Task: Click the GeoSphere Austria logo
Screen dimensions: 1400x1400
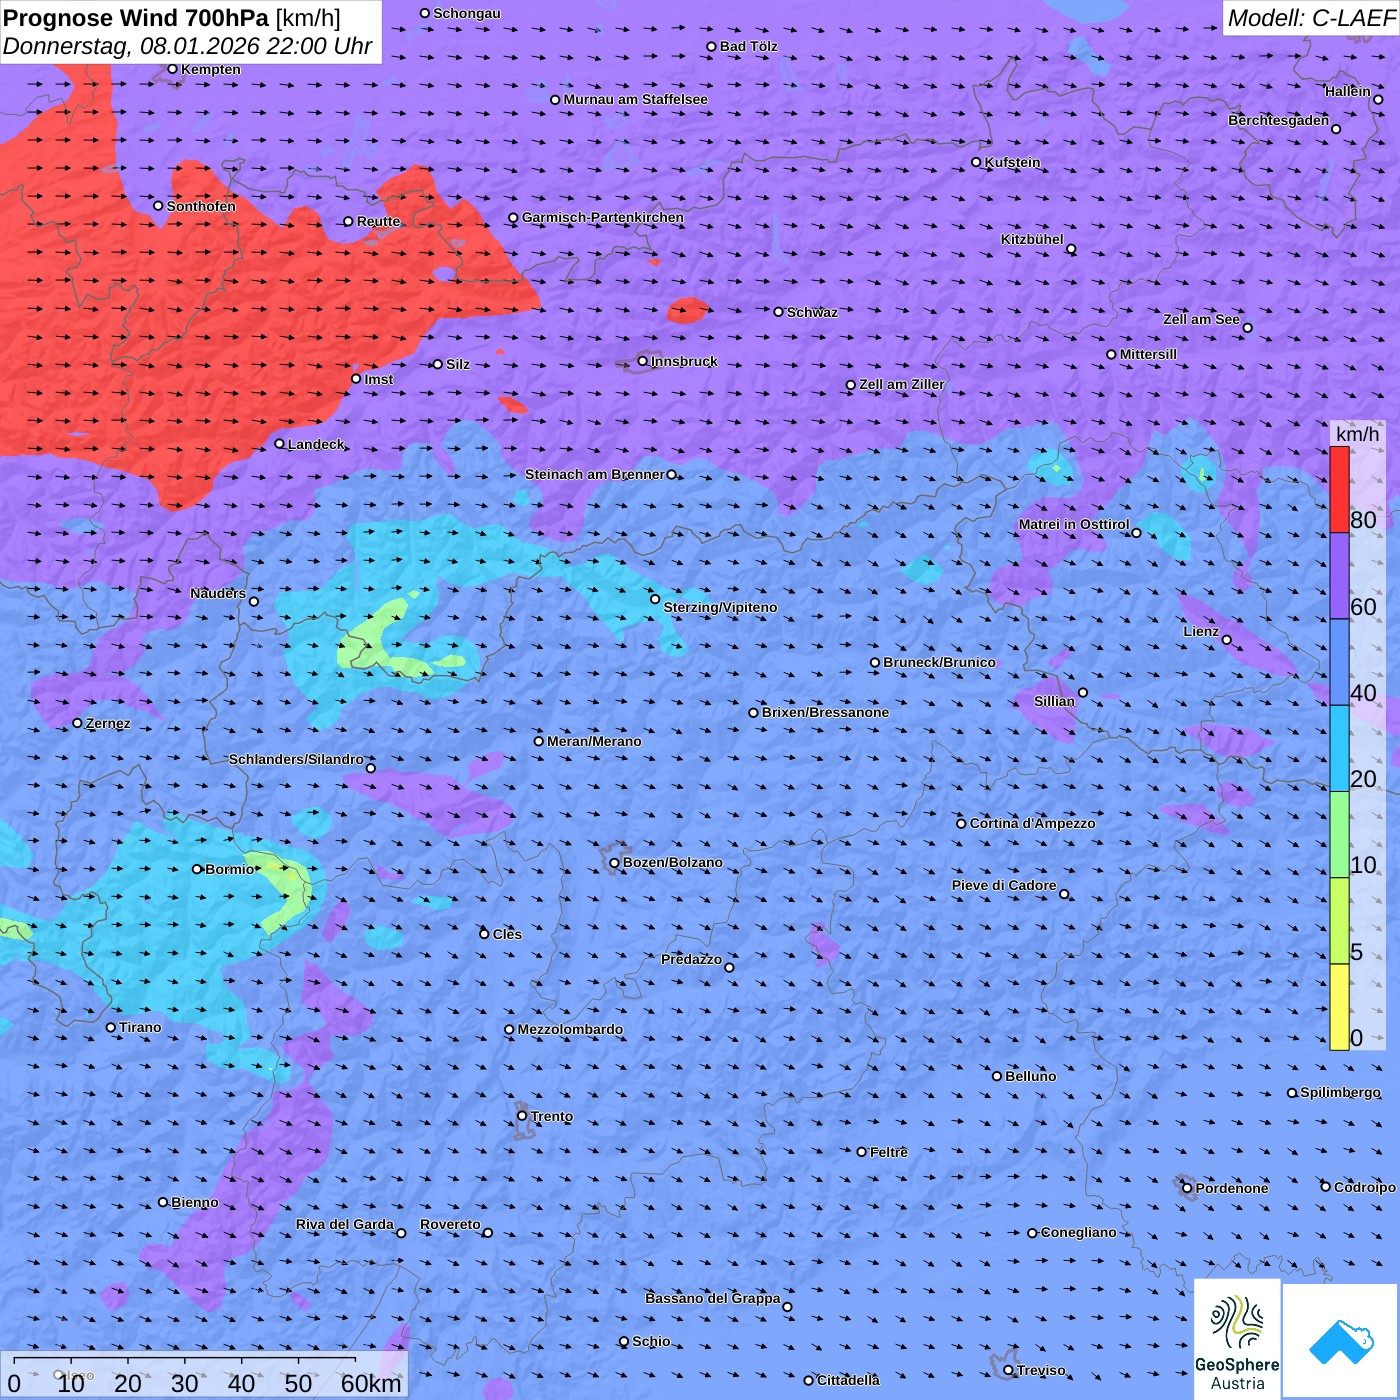Action: pyautogui.click(x=1237, y=1339)
